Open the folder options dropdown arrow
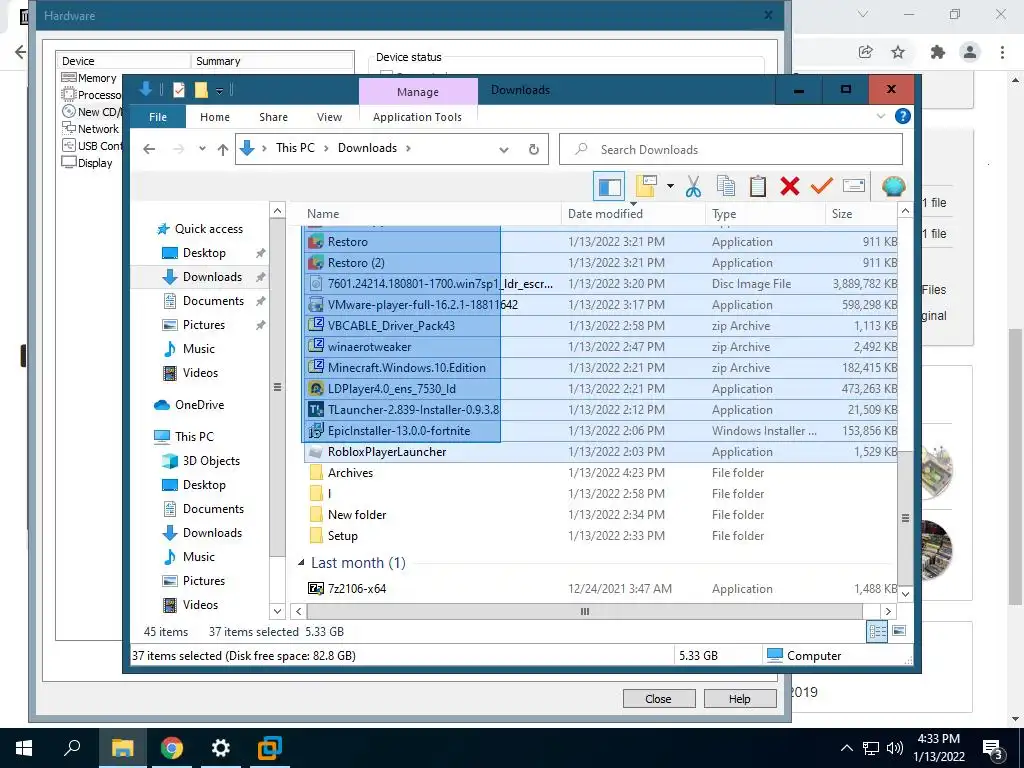 click(x=670, y=187)
